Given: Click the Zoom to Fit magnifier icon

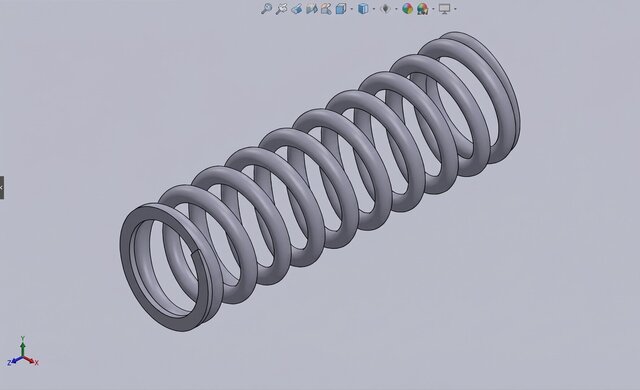Looking at the screenshot, I should click(267, 9).
